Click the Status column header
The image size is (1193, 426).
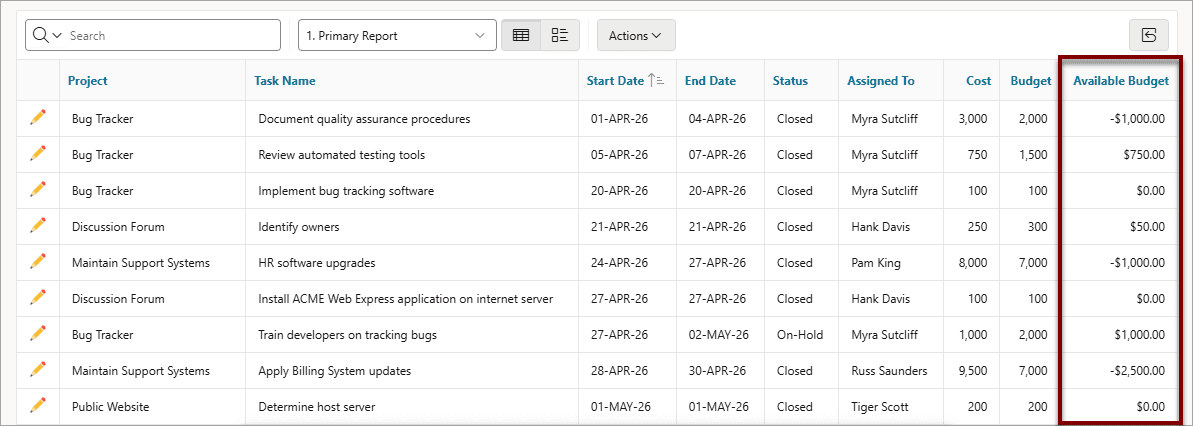pos(791,81)
